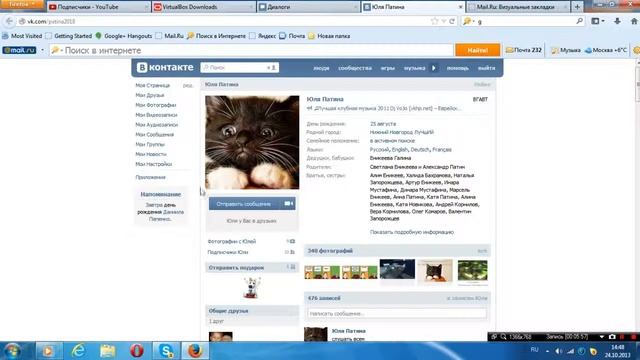Open помощь in VK header
This screenshot has height=360, width=640.
point(458,68)
